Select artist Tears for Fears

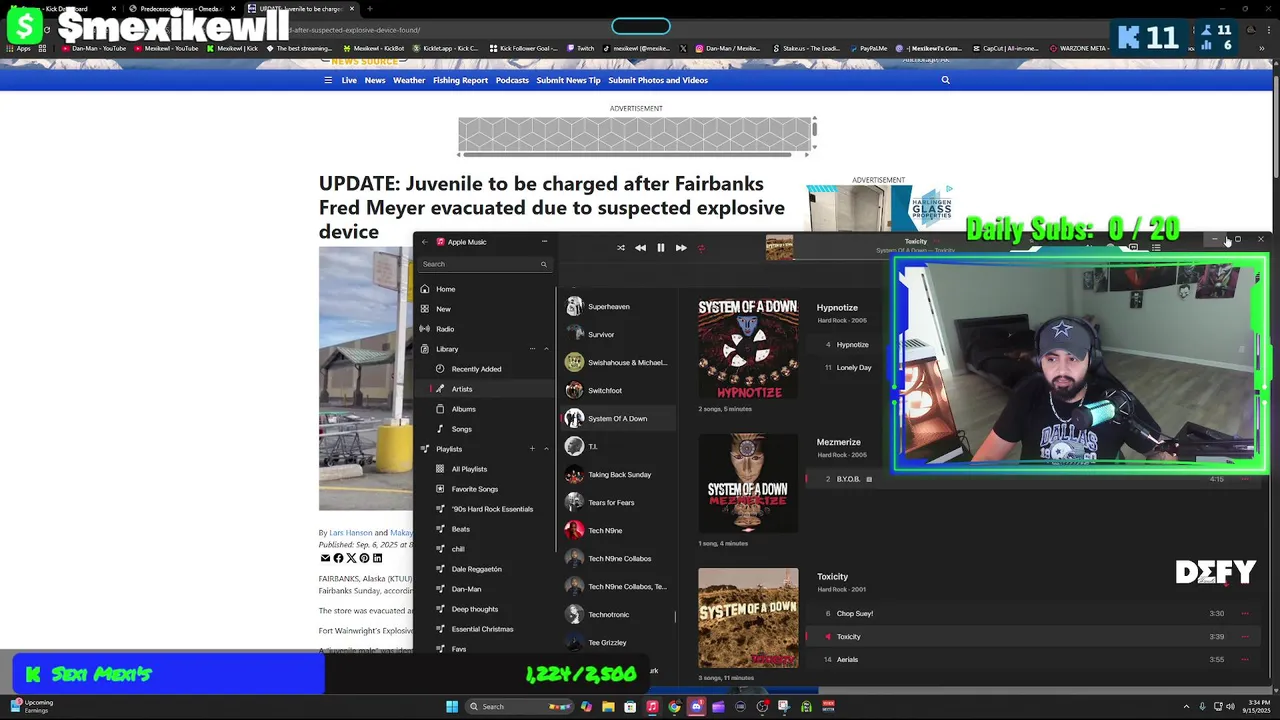click(617, 503)
